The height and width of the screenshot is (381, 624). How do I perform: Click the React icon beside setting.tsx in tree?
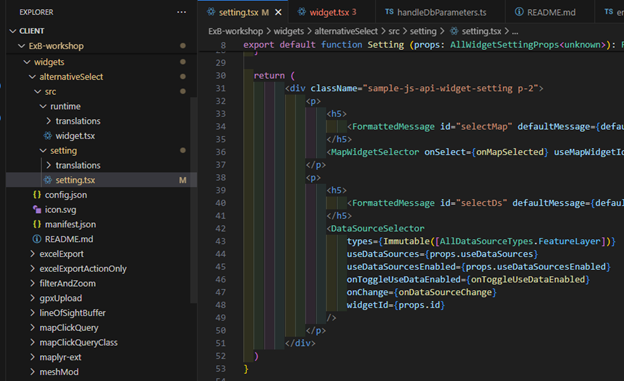coord(48,180)
